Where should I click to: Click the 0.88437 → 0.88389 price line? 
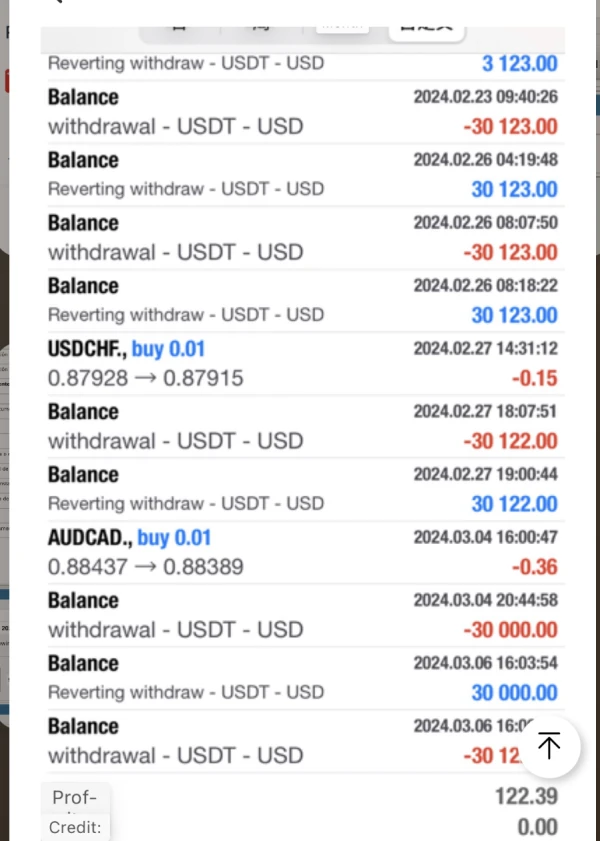coord(146,567)
